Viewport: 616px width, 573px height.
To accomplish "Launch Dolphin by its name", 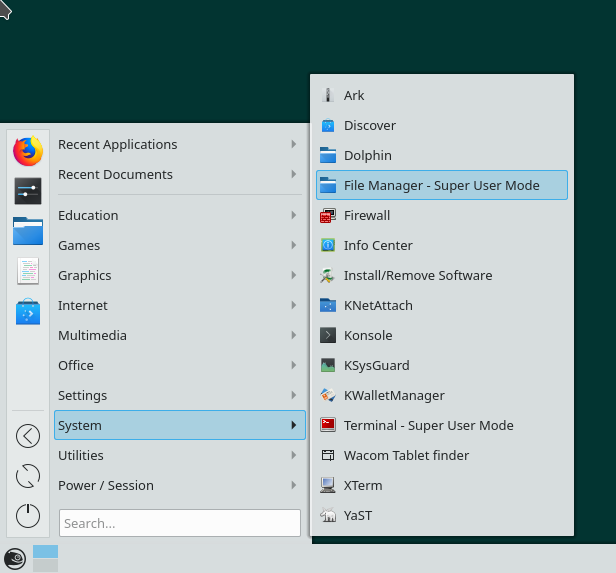I will pyautogui.click(x=368, y=155).
